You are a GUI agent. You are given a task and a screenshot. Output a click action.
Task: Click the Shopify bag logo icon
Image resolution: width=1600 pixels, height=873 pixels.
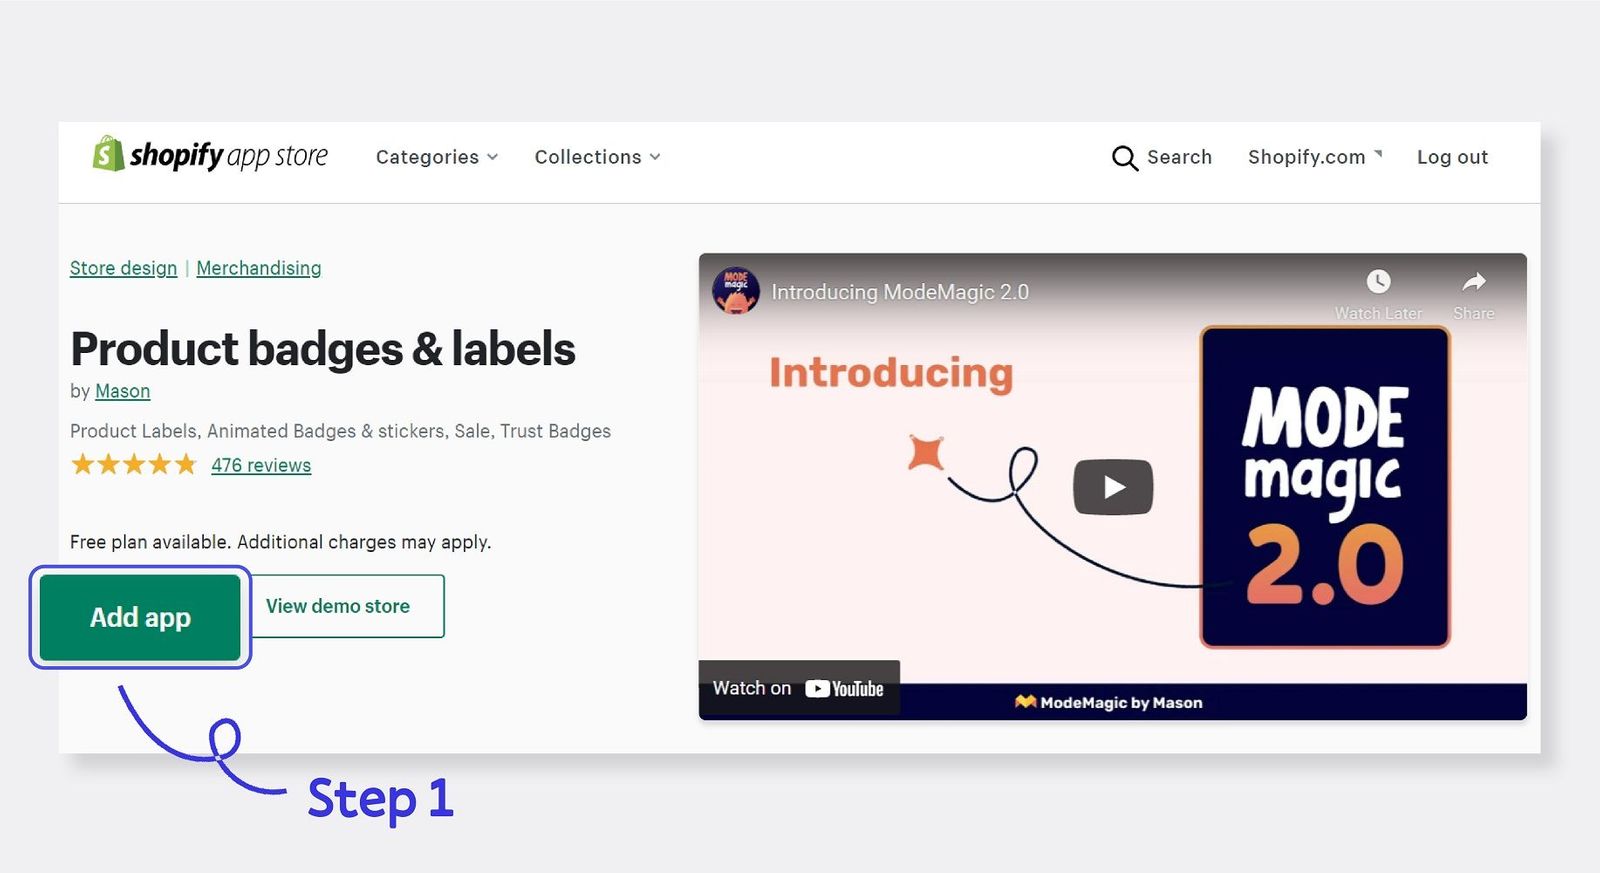point(108,155)
